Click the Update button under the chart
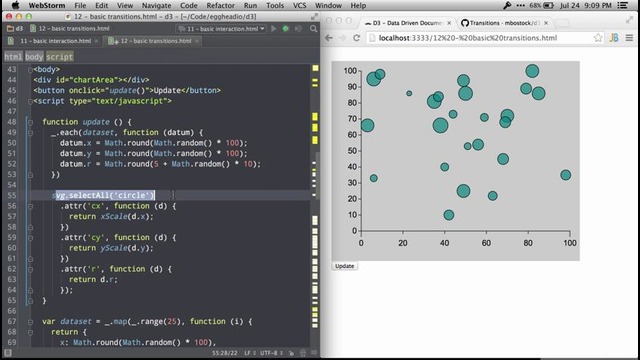This screenshot has width=640, height=360. 344,266
